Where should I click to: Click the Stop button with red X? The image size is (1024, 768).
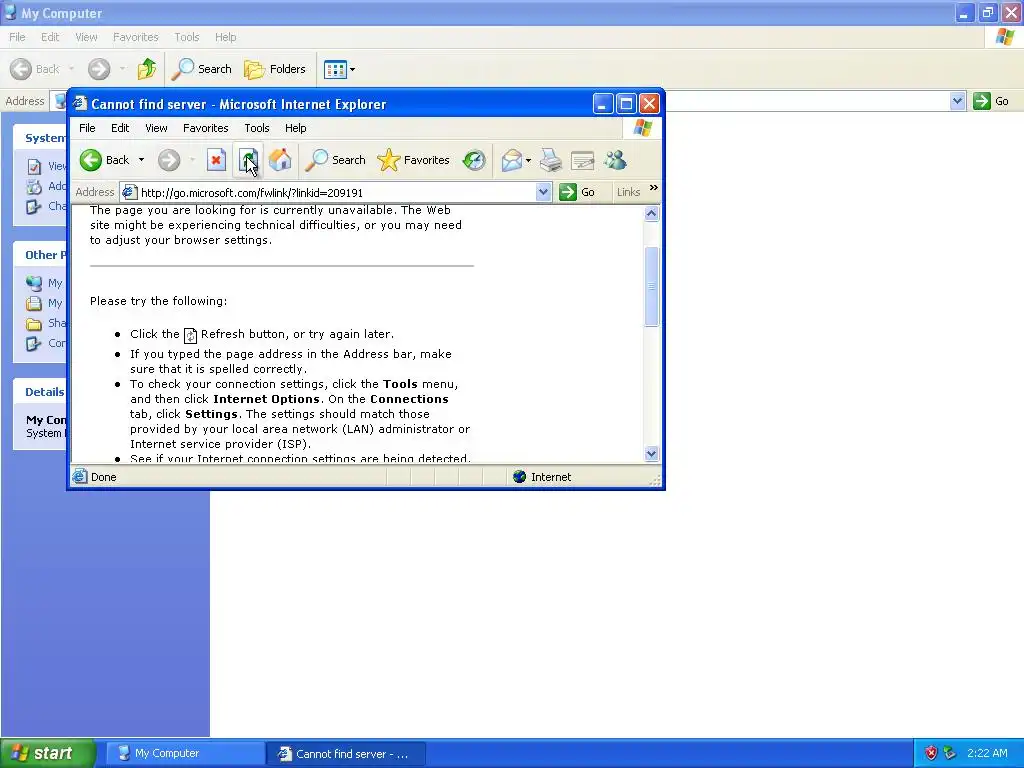[216, 160]
